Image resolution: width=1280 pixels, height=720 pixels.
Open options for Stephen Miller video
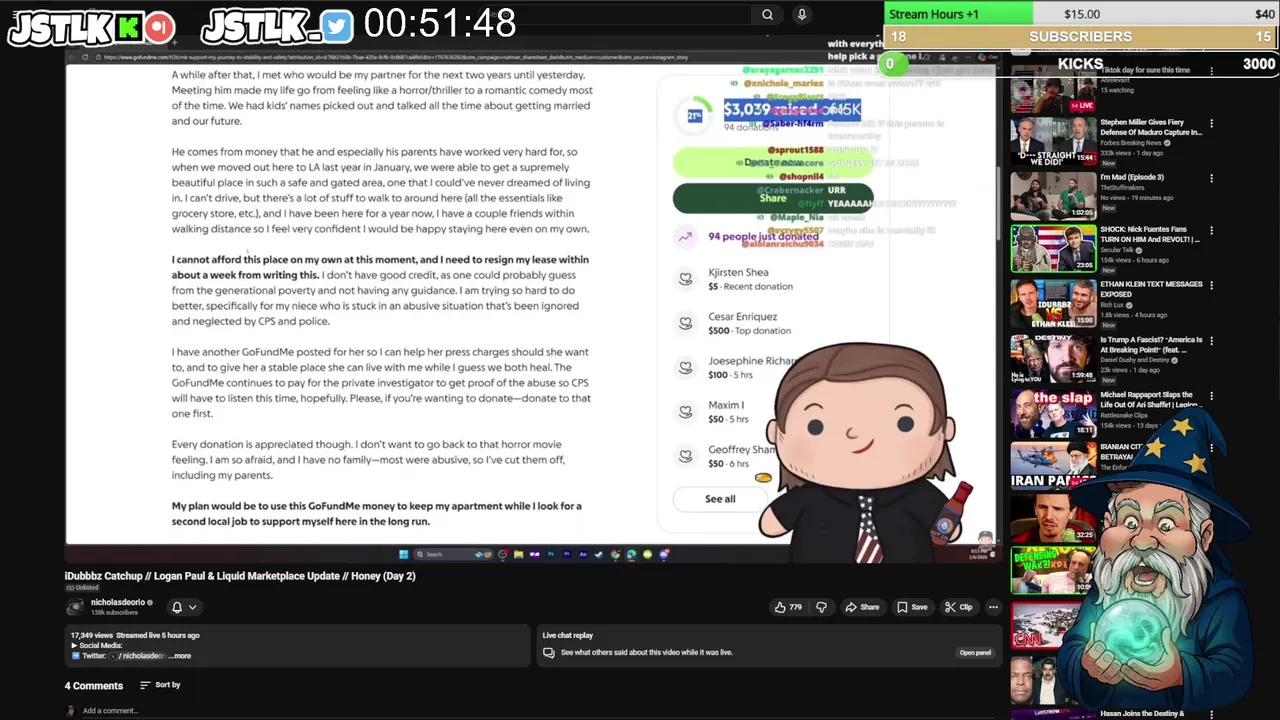(x=1211, y=124)
